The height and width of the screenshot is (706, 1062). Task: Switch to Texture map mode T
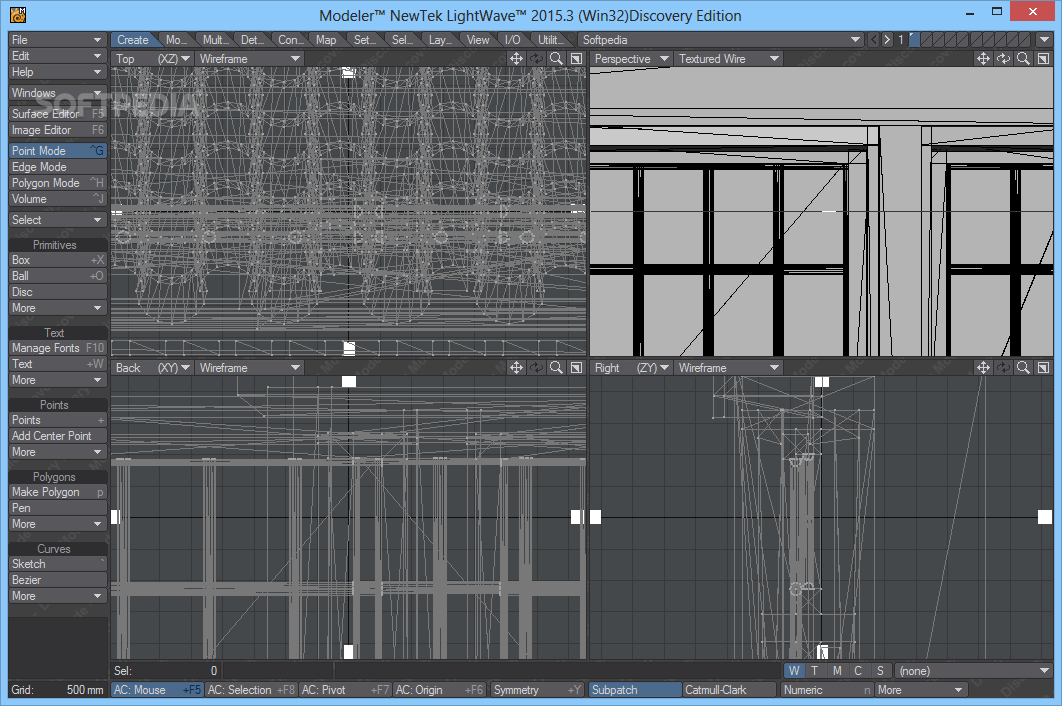815,671
